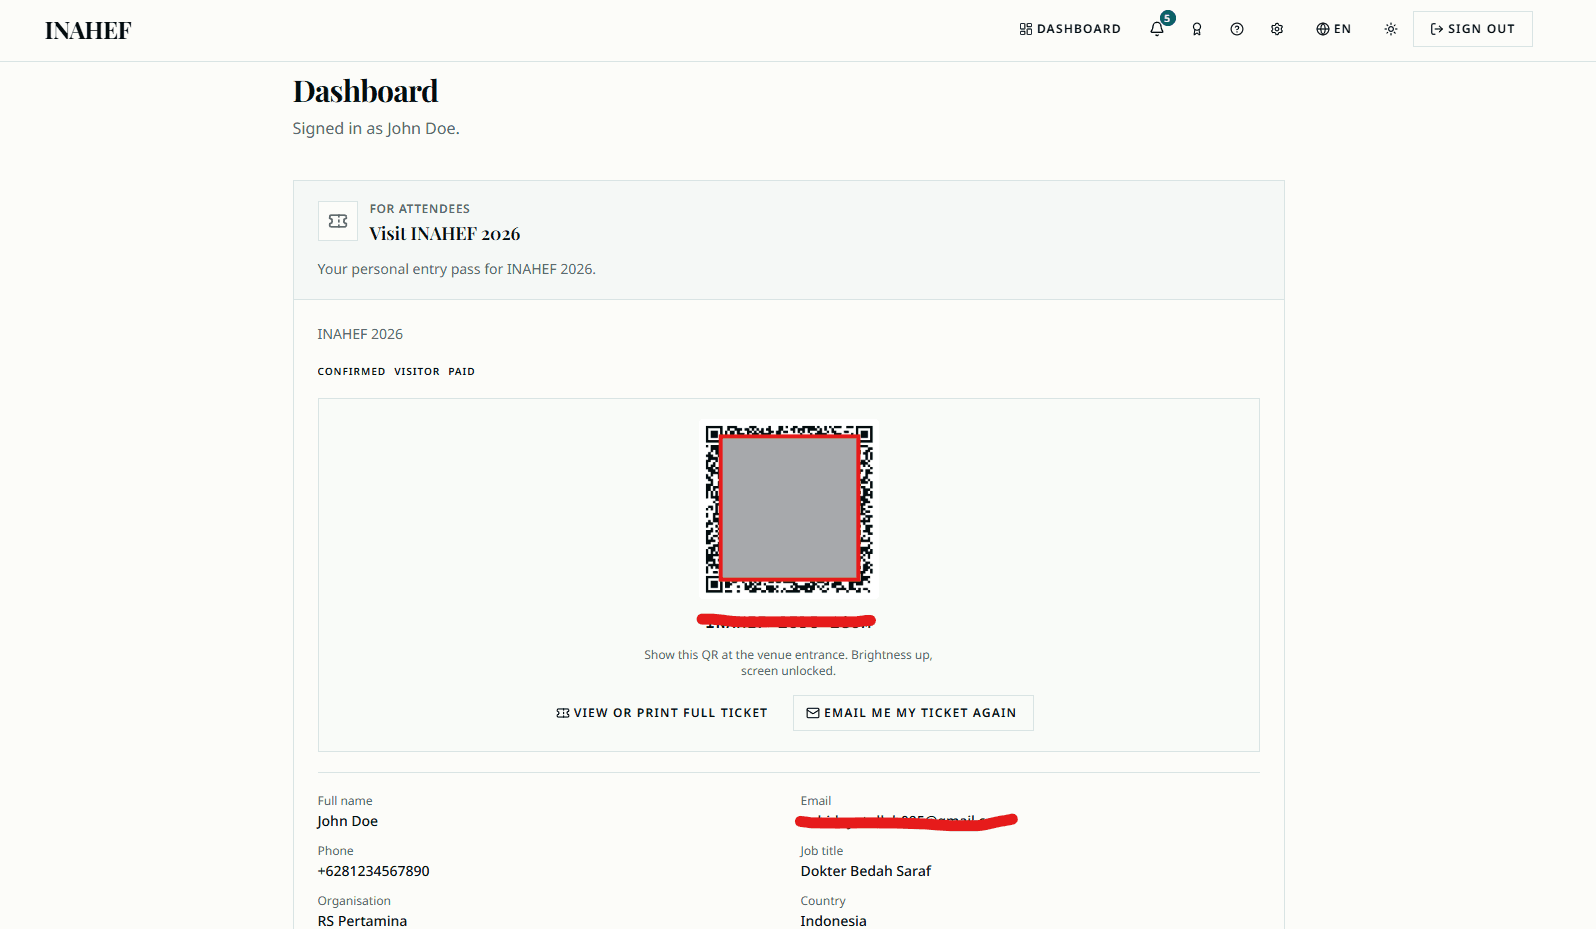
Task: Toggle light/dark theme with sun icon
Action: click(x=1391, y=29)
